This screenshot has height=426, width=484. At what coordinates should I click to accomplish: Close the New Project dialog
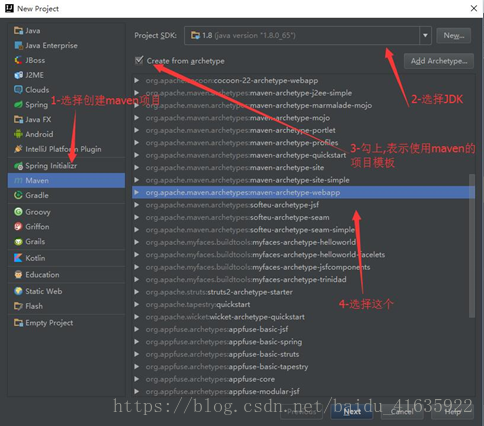pyautogui.click(x=474, y=8)
